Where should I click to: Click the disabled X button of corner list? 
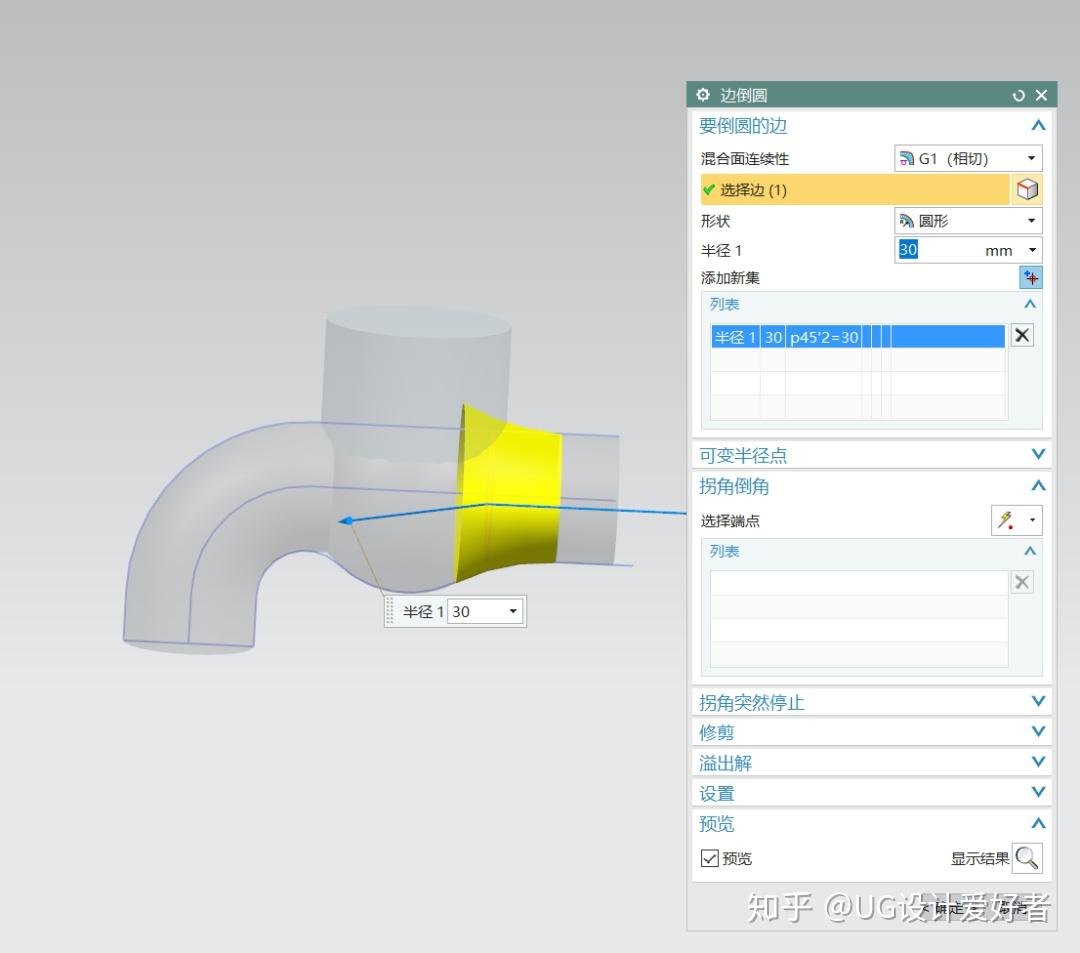tap(1022, 582)
